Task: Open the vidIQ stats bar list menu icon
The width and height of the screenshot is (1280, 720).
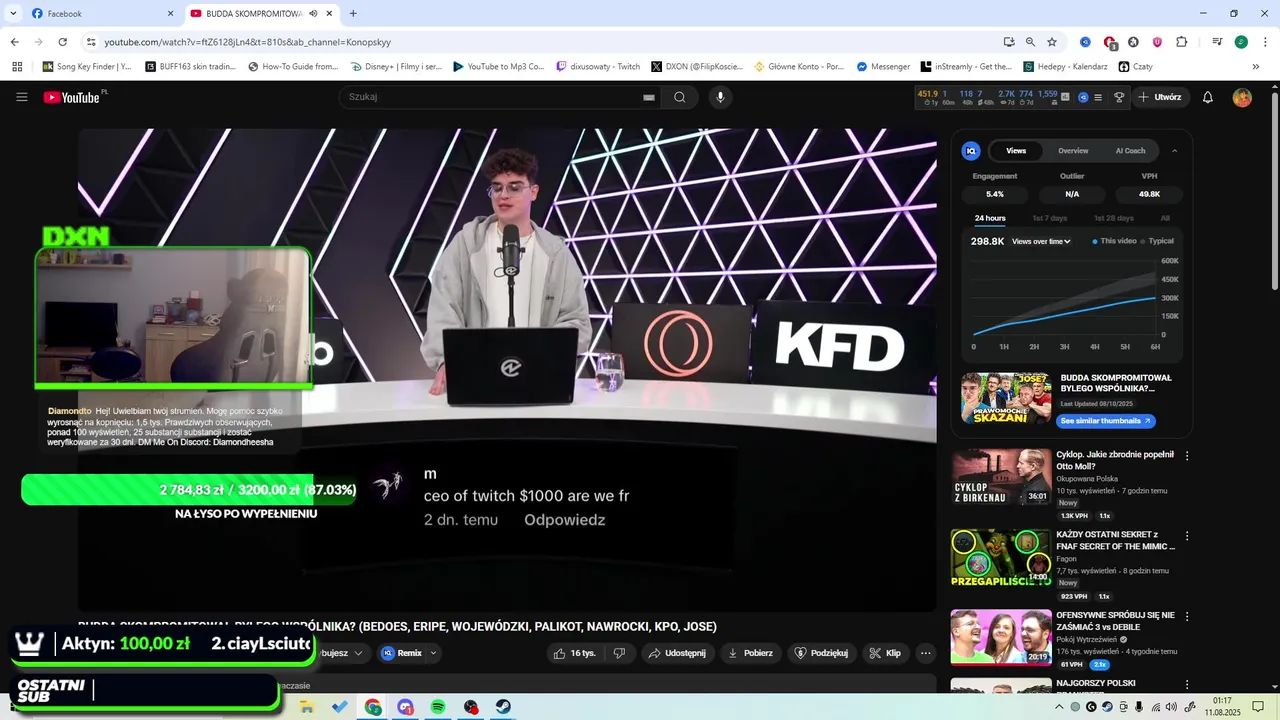Action: point(1098,97)
